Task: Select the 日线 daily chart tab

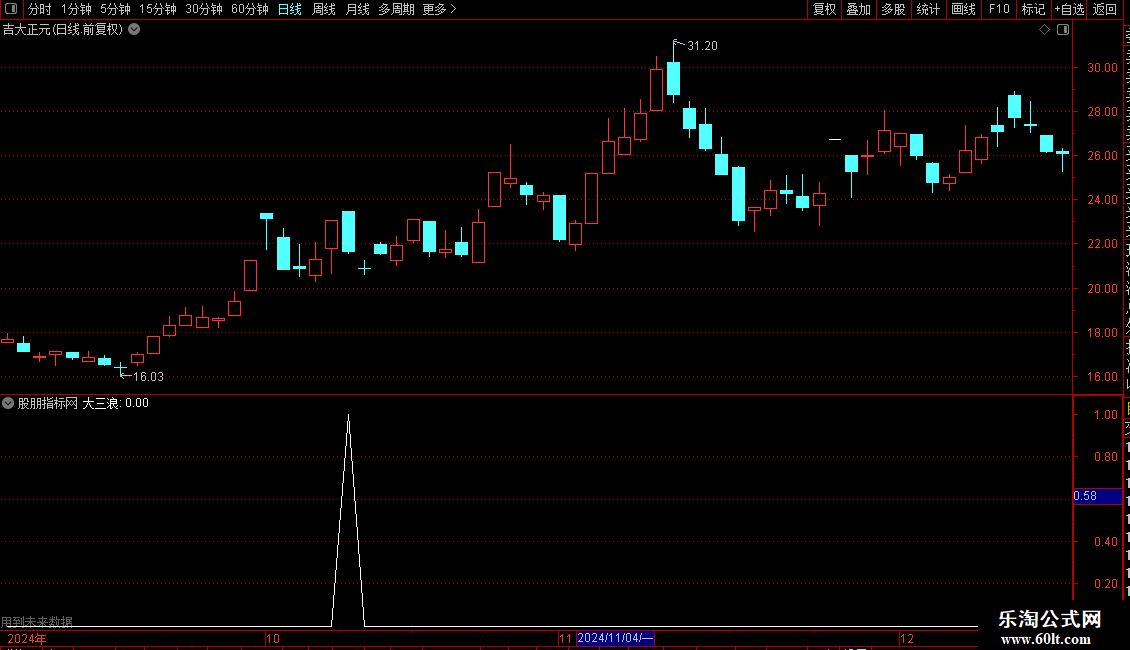Action: pos(290,9)
